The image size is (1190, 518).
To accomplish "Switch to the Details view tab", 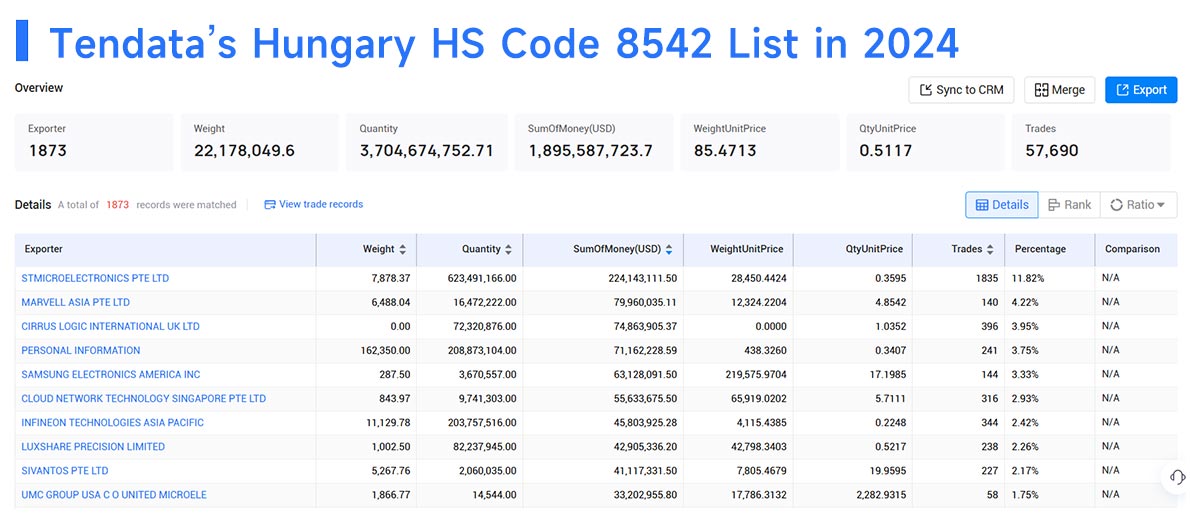I will point(1002,205).
